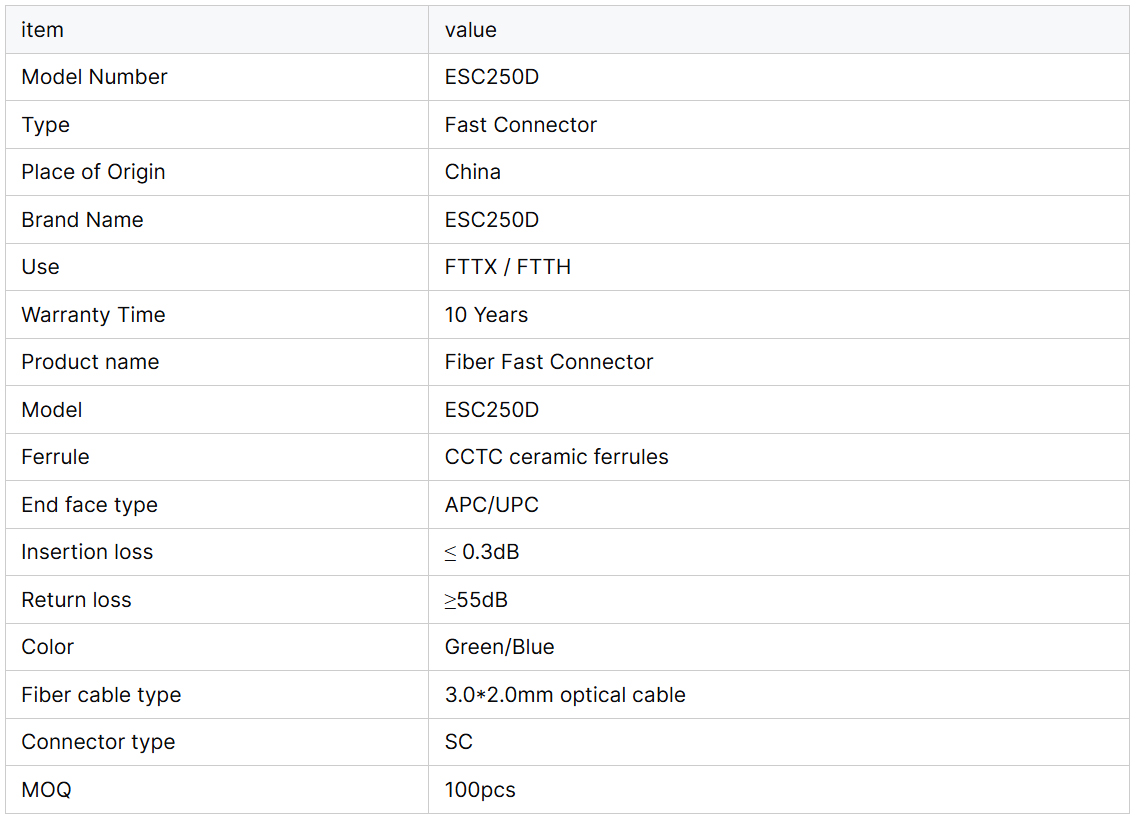
Task: Select the Product name label
Action: [x=90, y=362]
